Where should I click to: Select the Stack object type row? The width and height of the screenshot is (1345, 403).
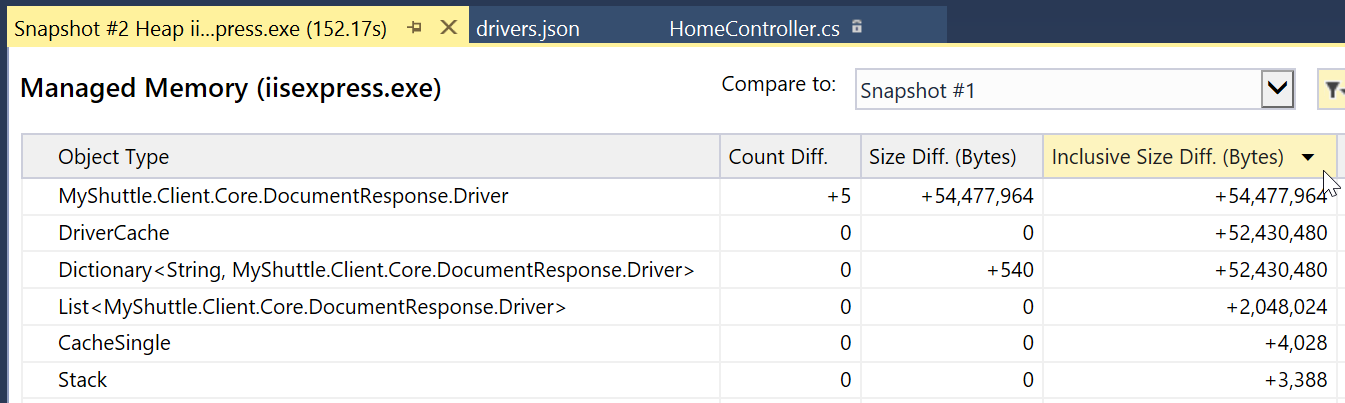(83, 380)
